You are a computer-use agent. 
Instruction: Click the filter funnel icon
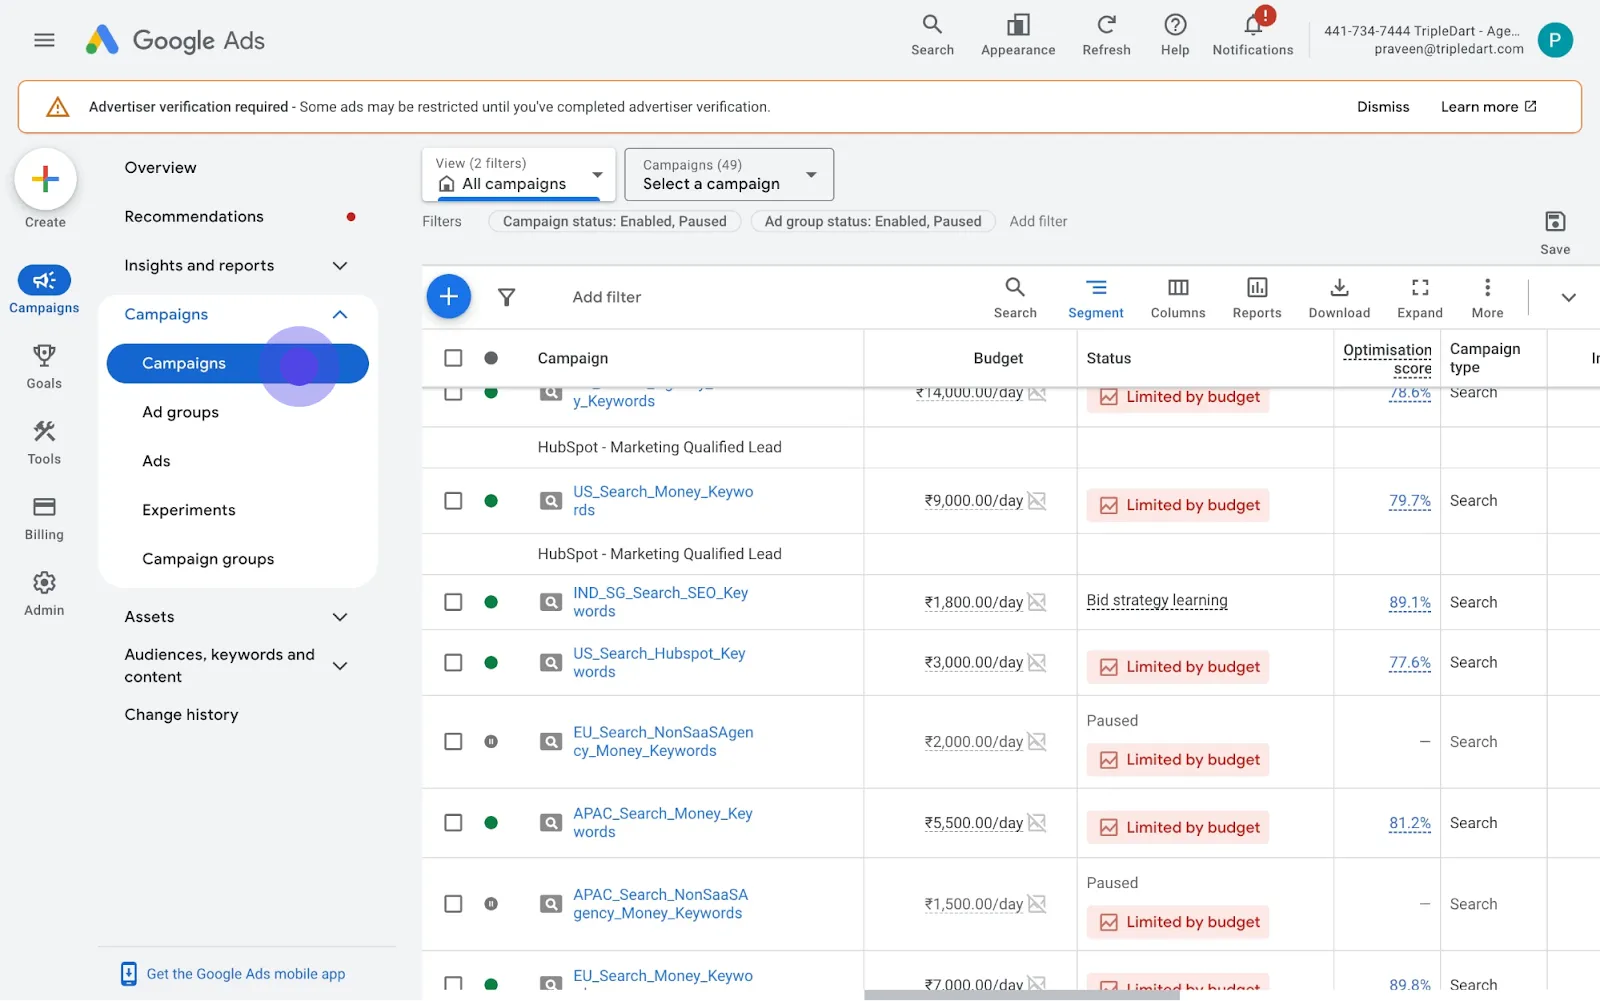507,297
